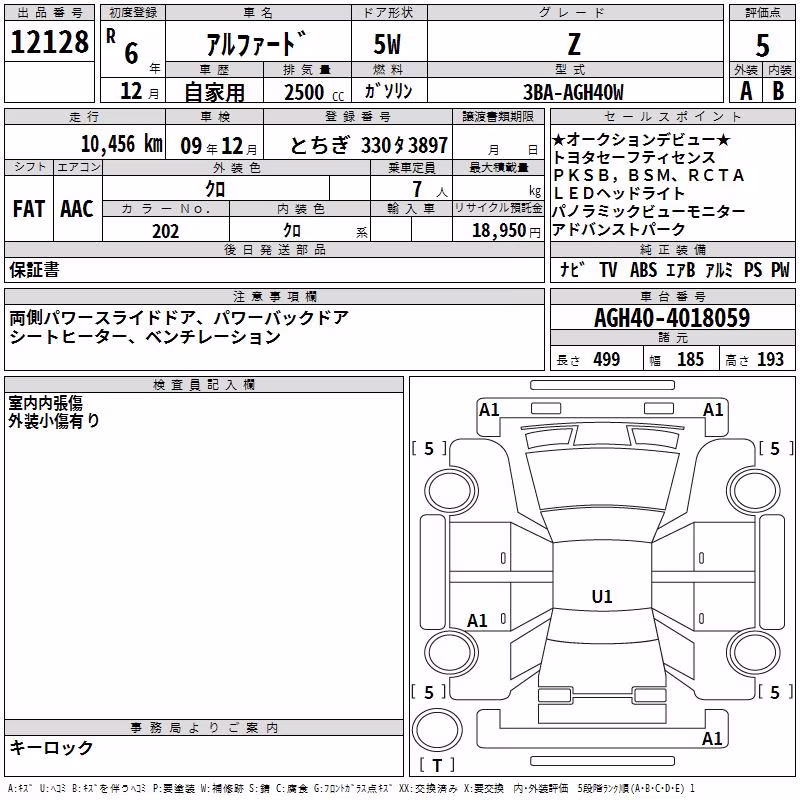
Task: Select PW in 純正装備
Action: pos(780,269)
